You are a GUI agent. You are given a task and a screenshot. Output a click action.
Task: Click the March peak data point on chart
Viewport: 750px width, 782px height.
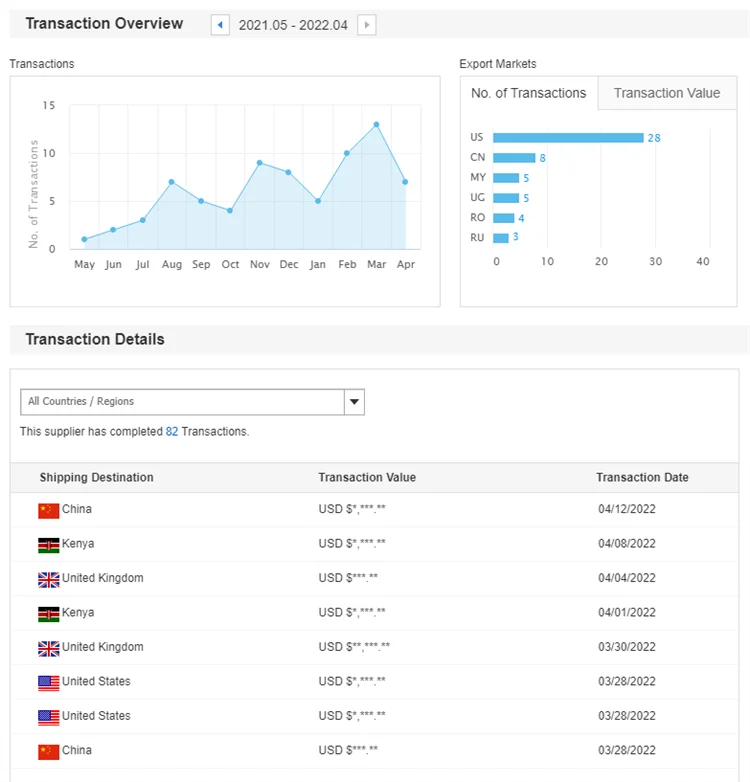(x=376, y=125)
